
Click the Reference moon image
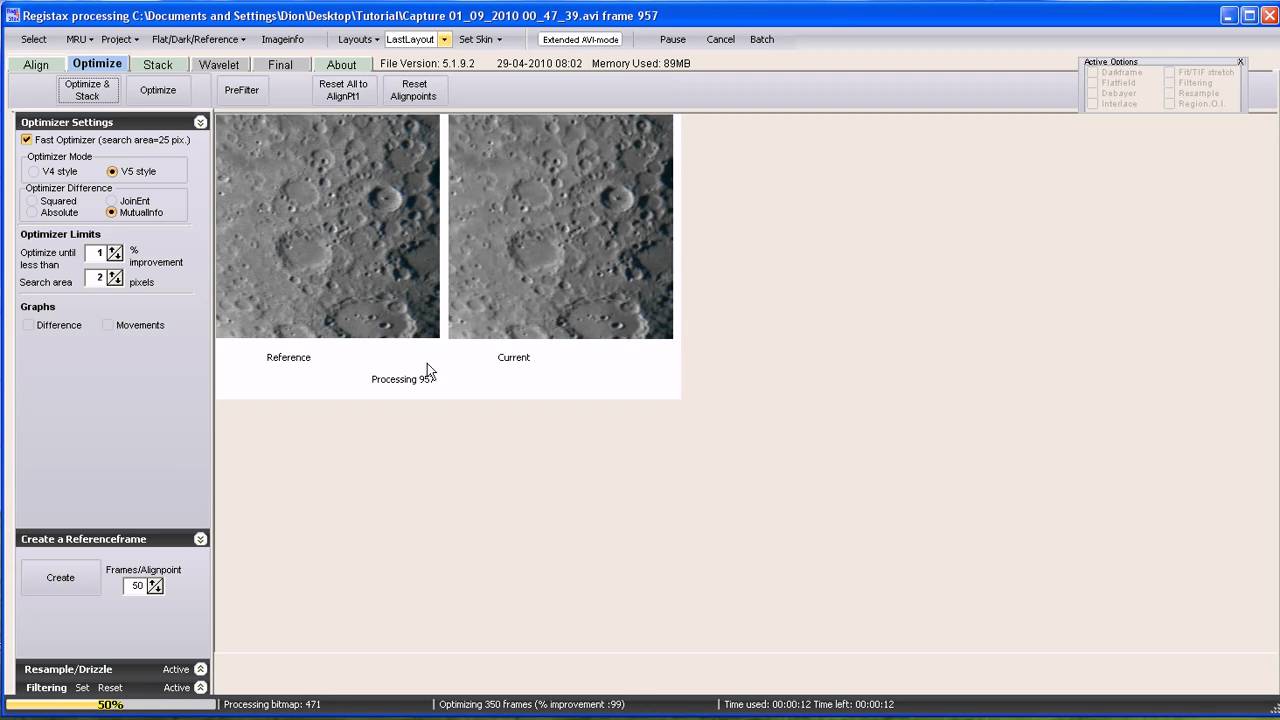tap(328, 226)
